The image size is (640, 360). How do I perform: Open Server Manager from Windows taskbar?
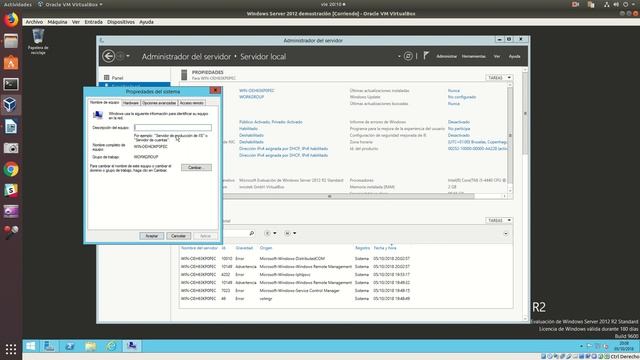[x=49, y=346]
